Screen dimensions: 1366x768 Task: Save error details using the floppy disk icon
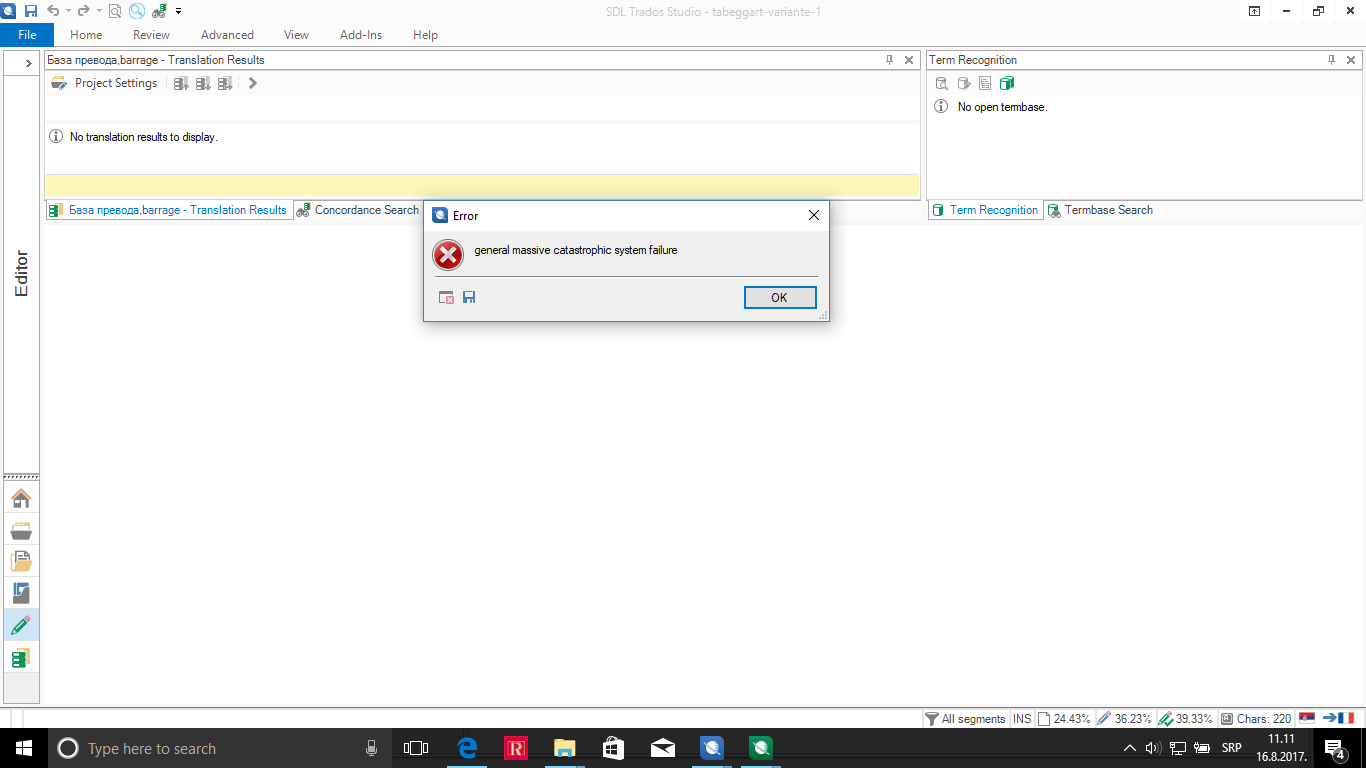[x=469, y=297]
